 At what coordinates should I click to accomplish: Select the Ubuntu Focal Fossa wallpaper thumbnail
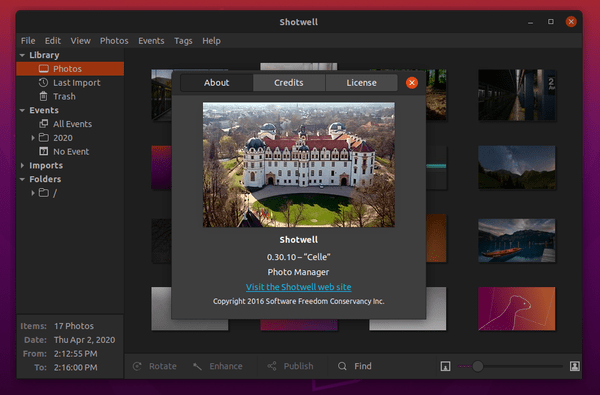(x=517, y=308)
